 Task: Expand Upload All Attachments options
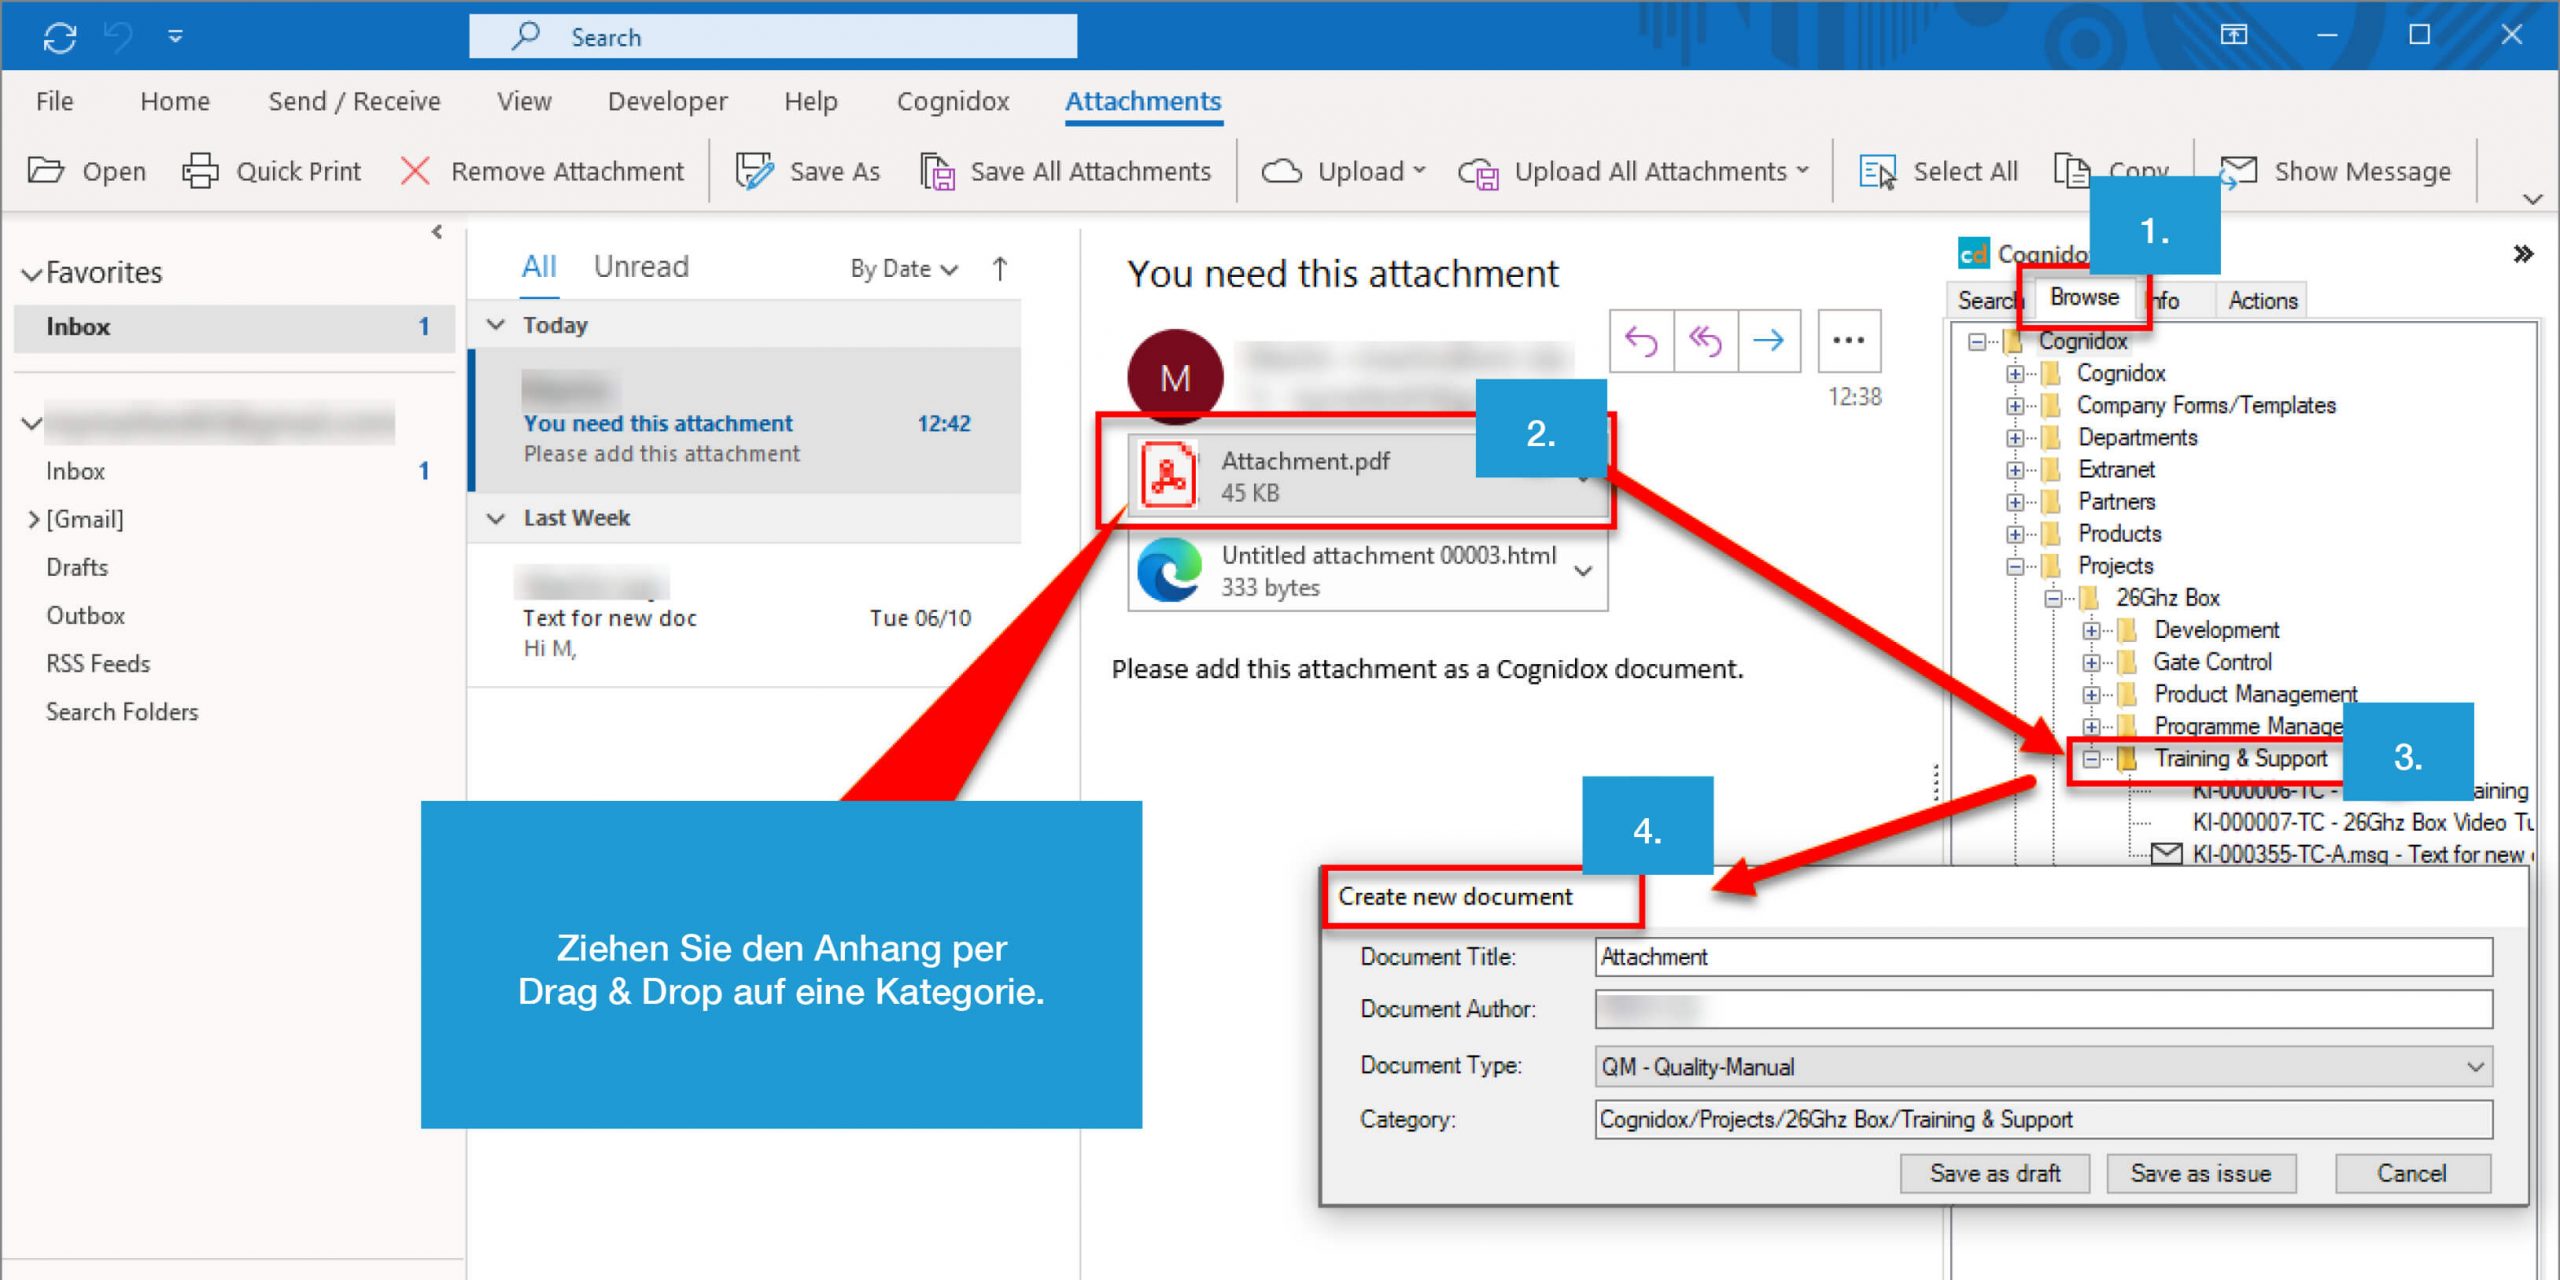[x=1803, y=170]
